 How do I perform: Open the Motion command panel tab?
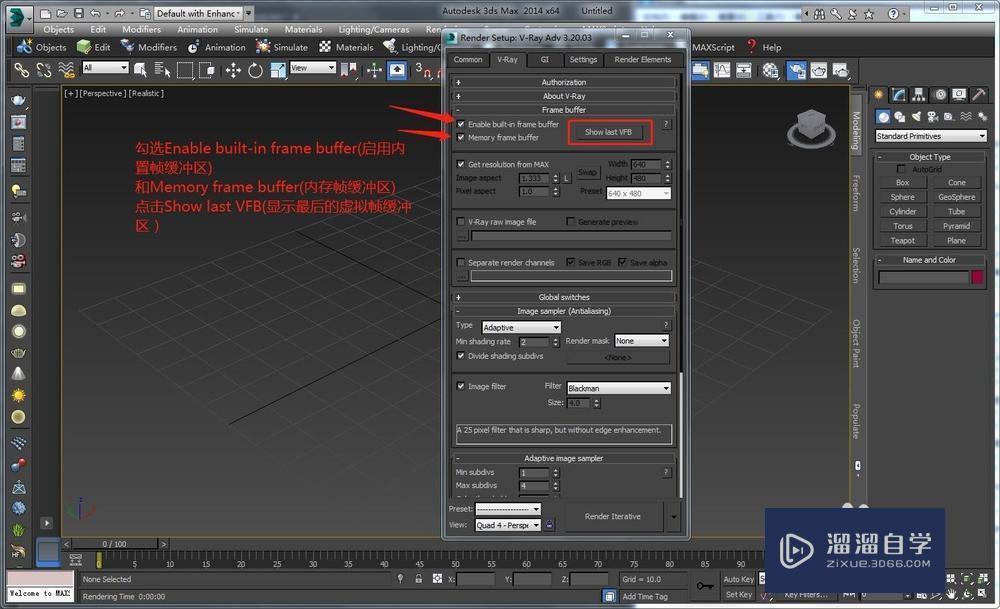coord(939,95)
